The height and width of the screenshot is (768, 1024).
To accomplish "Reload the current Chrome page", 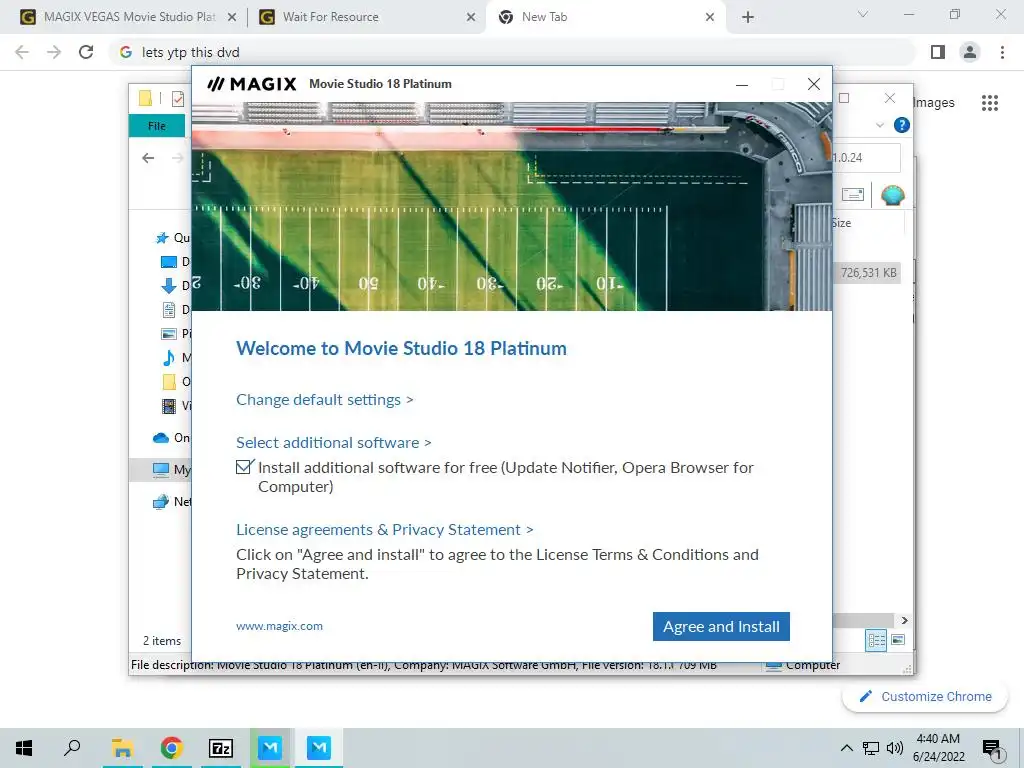I will click(x=86, y=52).
